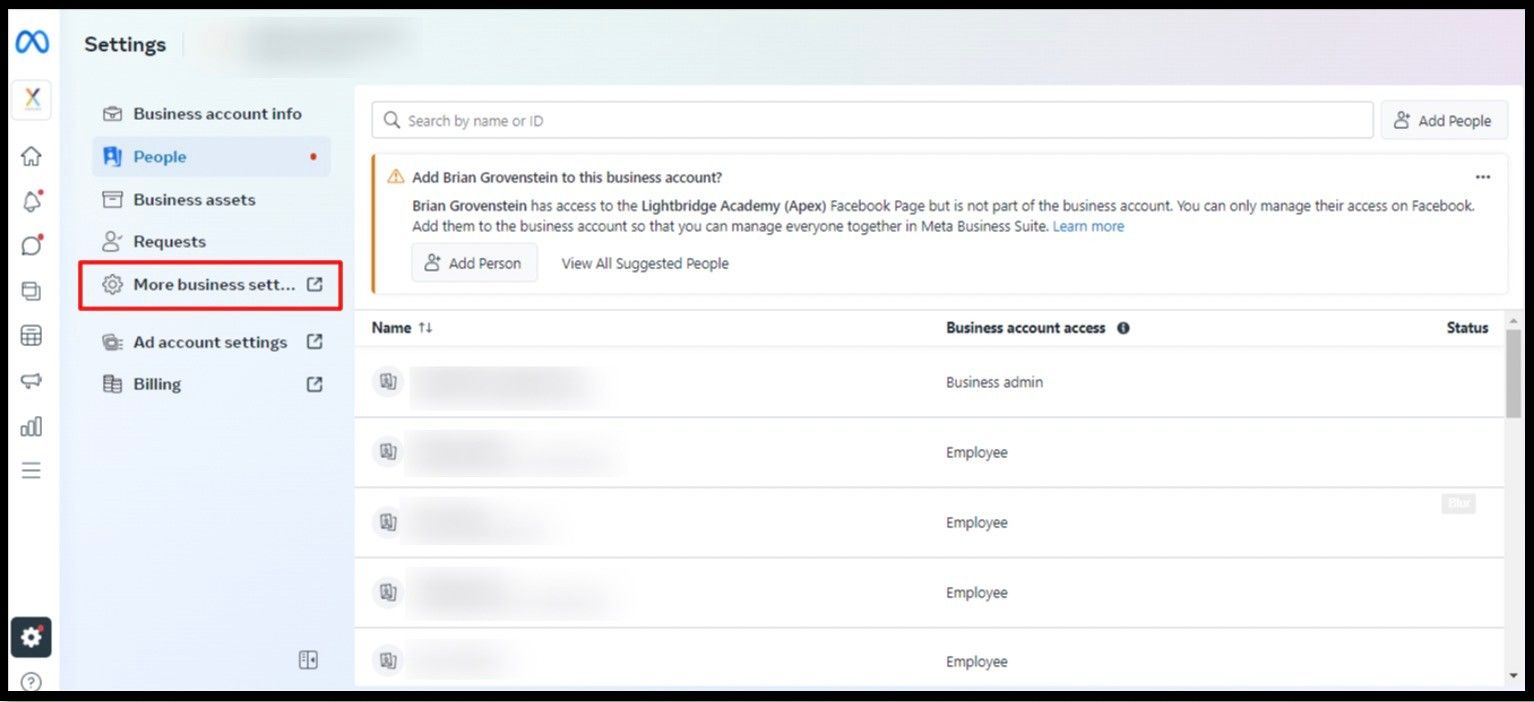Viewport: 1534px width, 702px height.
Task: Open Ads megaphone icon in sidebar
Action: (31, 381)
